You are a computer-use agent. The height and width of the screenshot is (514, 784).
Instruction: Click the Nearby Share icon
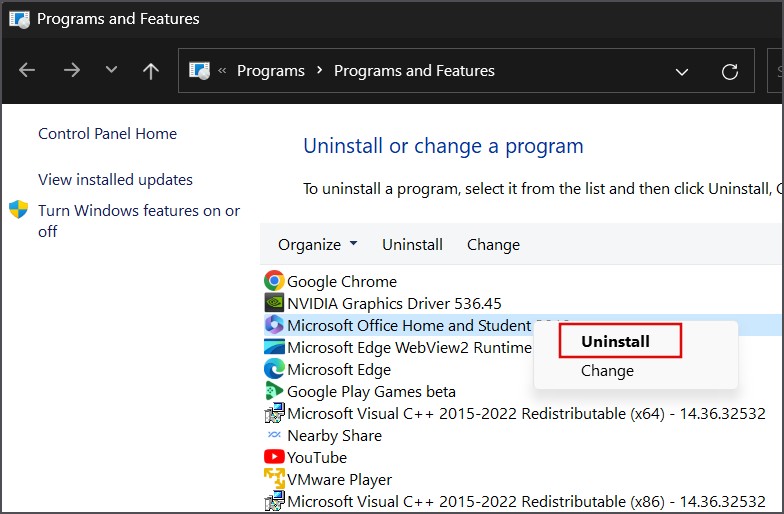tap(274, 435)
